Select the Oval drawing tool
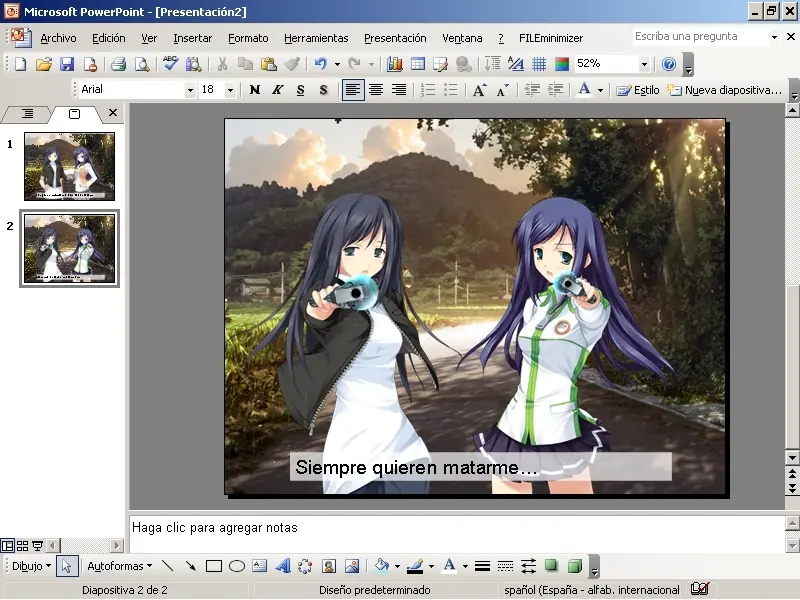800x600 pixels. (x=237, y=566)
